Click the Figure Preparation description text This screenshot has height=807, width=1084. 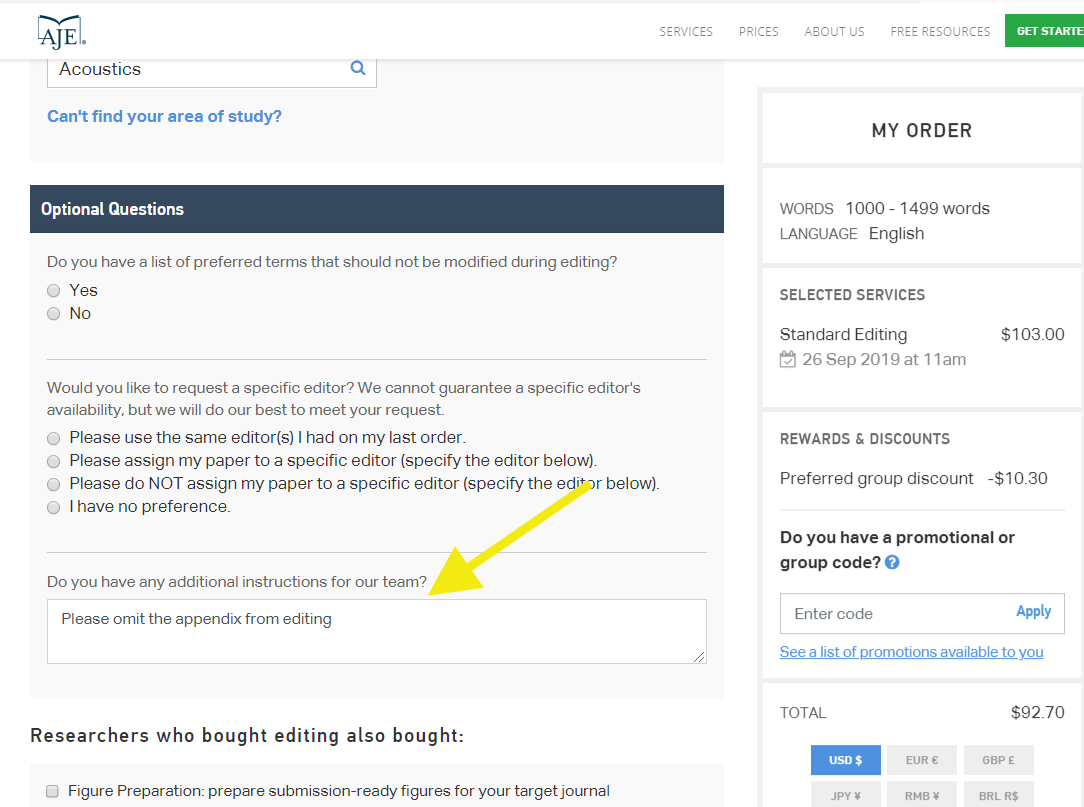coord(339,791)
